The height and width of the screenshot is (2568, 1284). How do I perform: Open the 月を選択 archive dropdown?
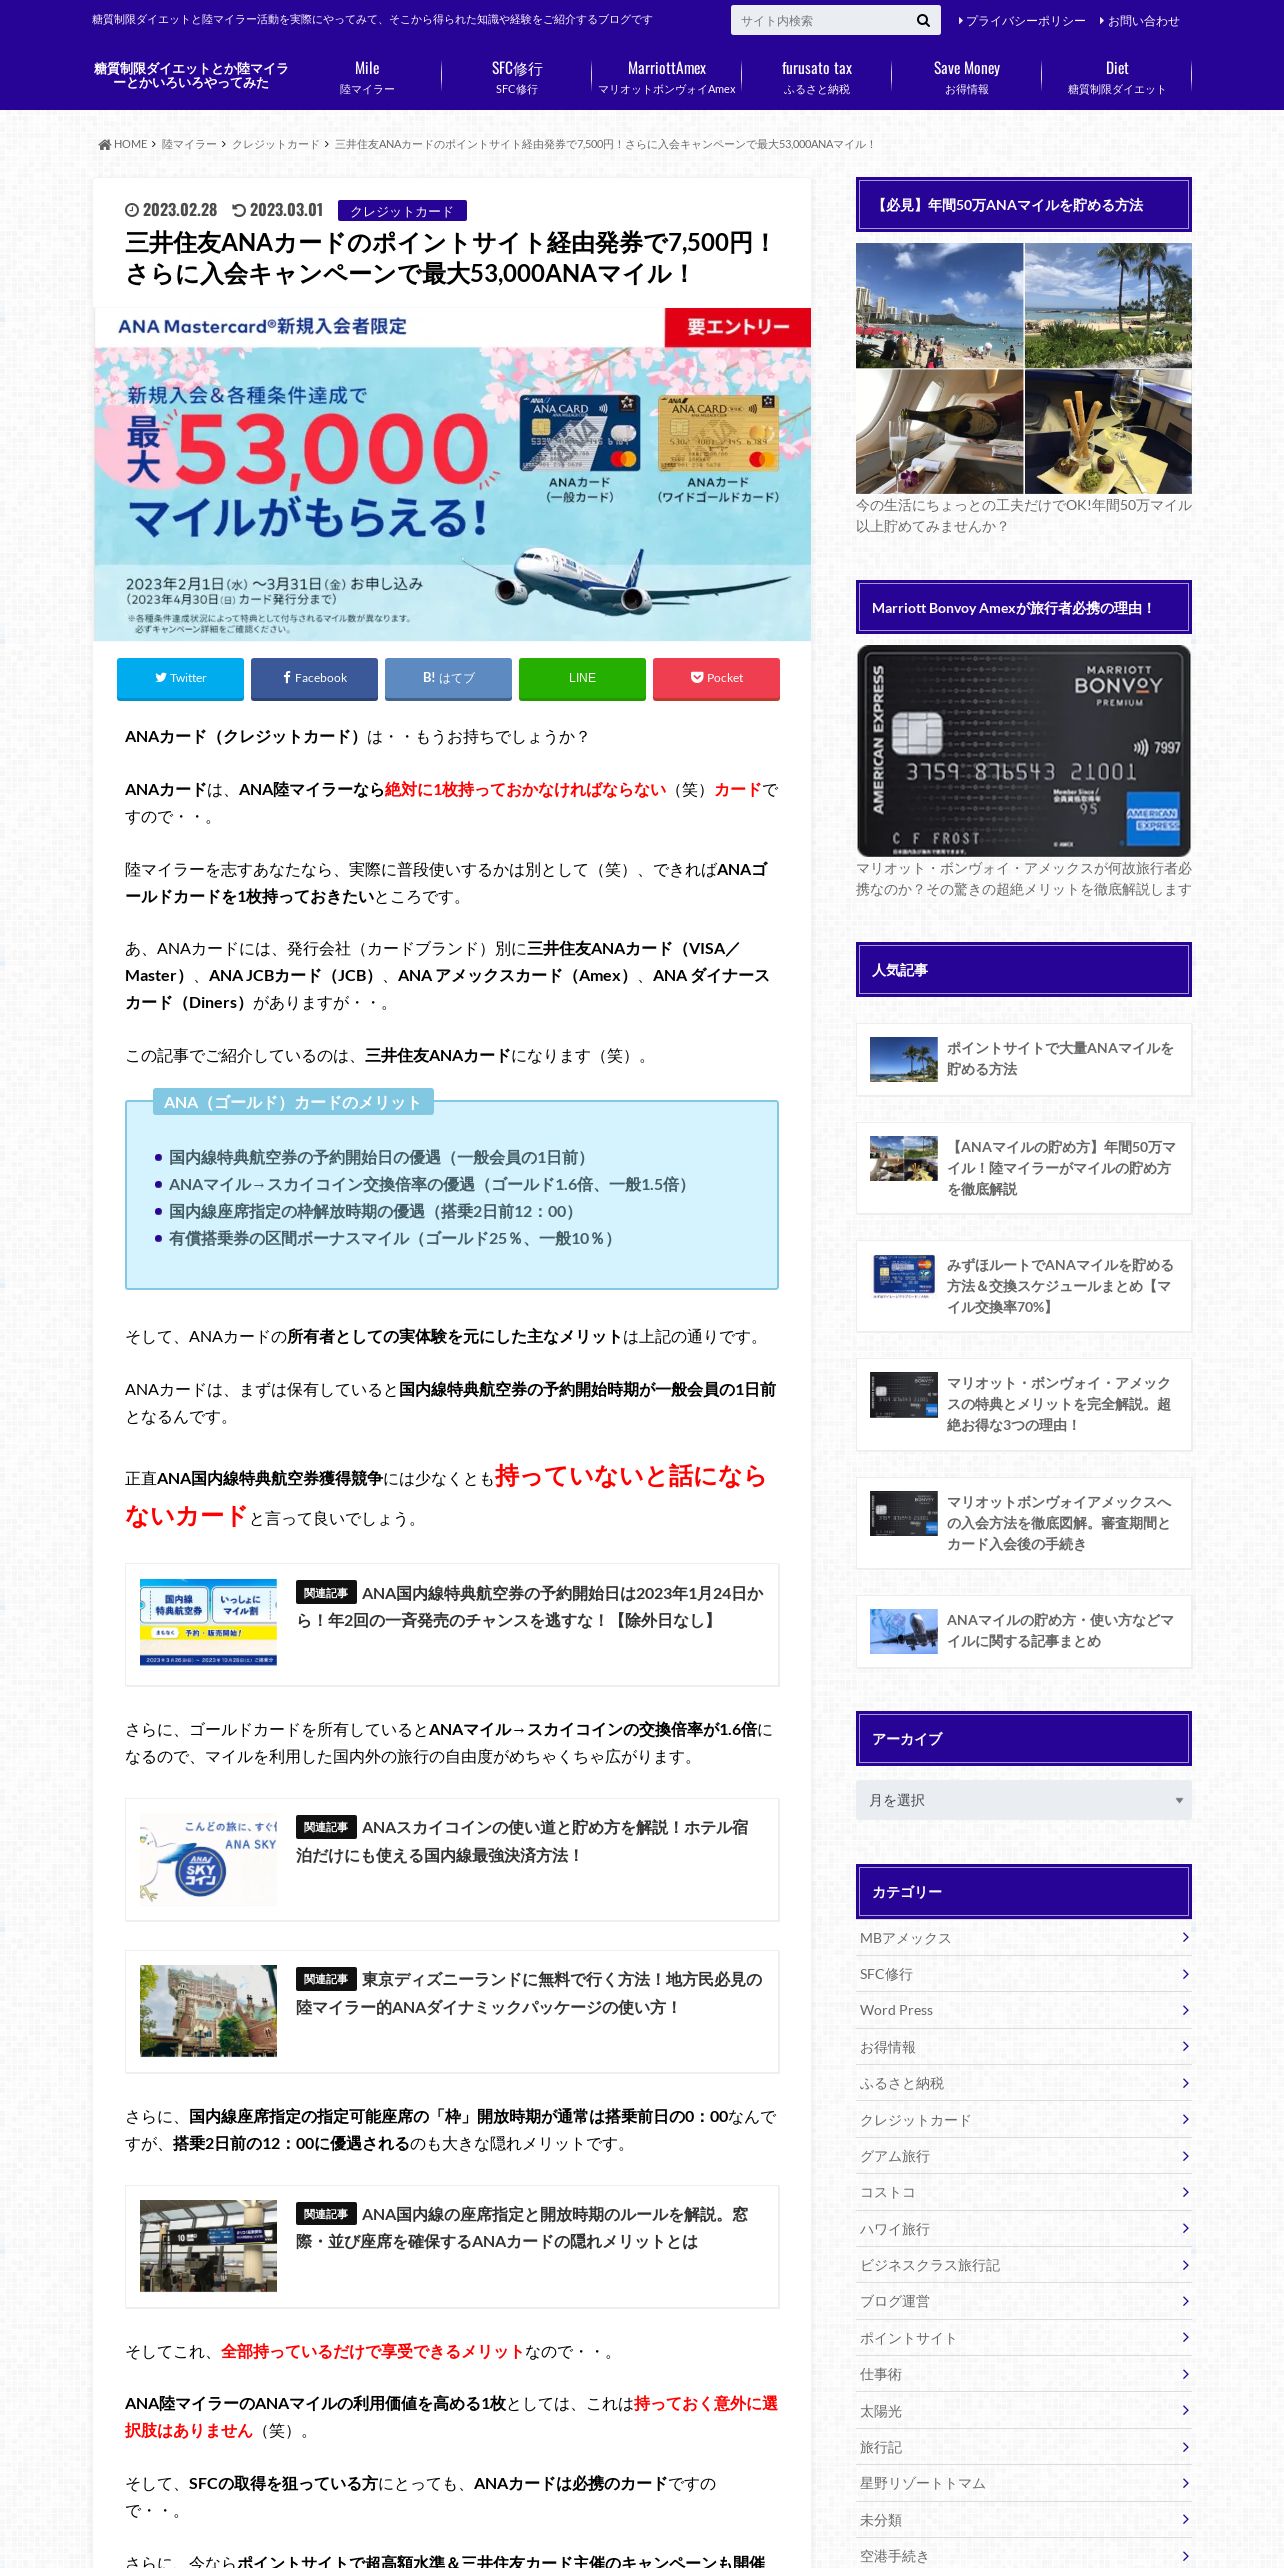point(1024,1800)
